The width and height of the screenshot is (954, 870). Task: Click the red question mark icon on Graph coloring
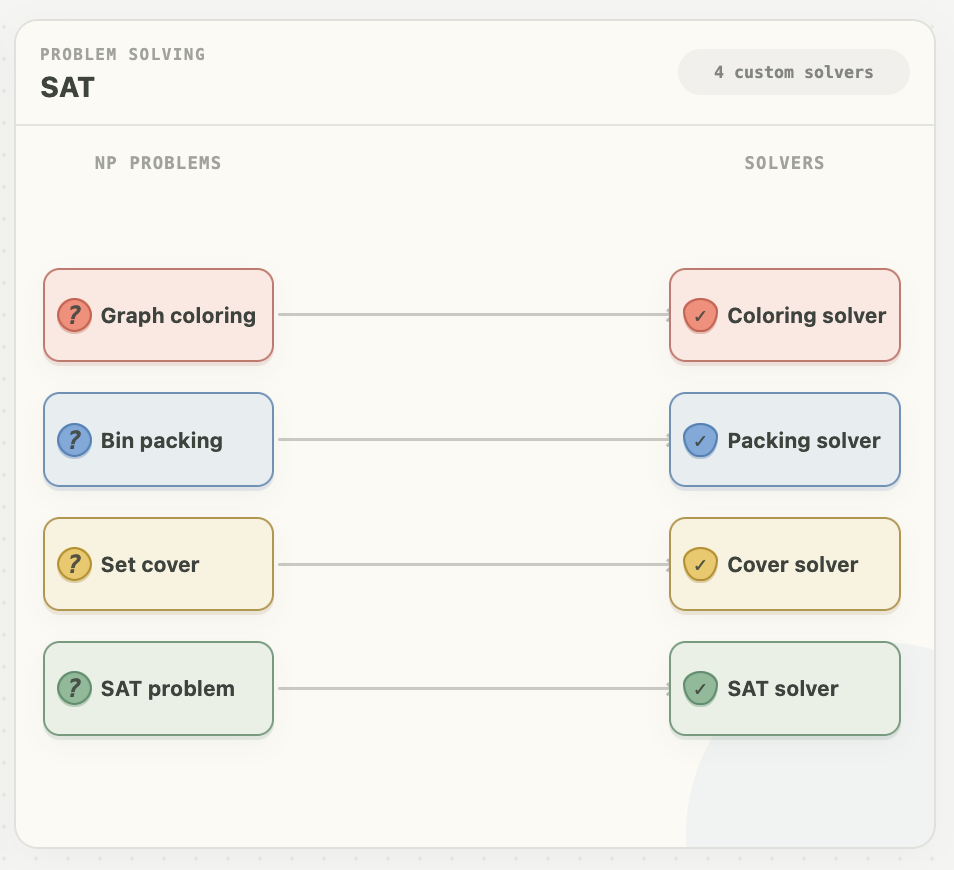point(74,315)
